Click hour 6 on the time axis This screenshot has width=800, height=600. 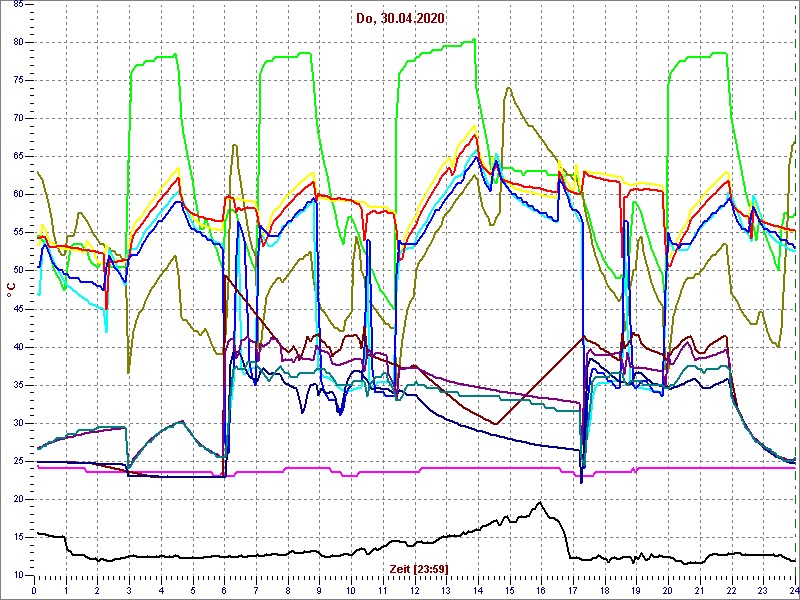tap(224, 592)
